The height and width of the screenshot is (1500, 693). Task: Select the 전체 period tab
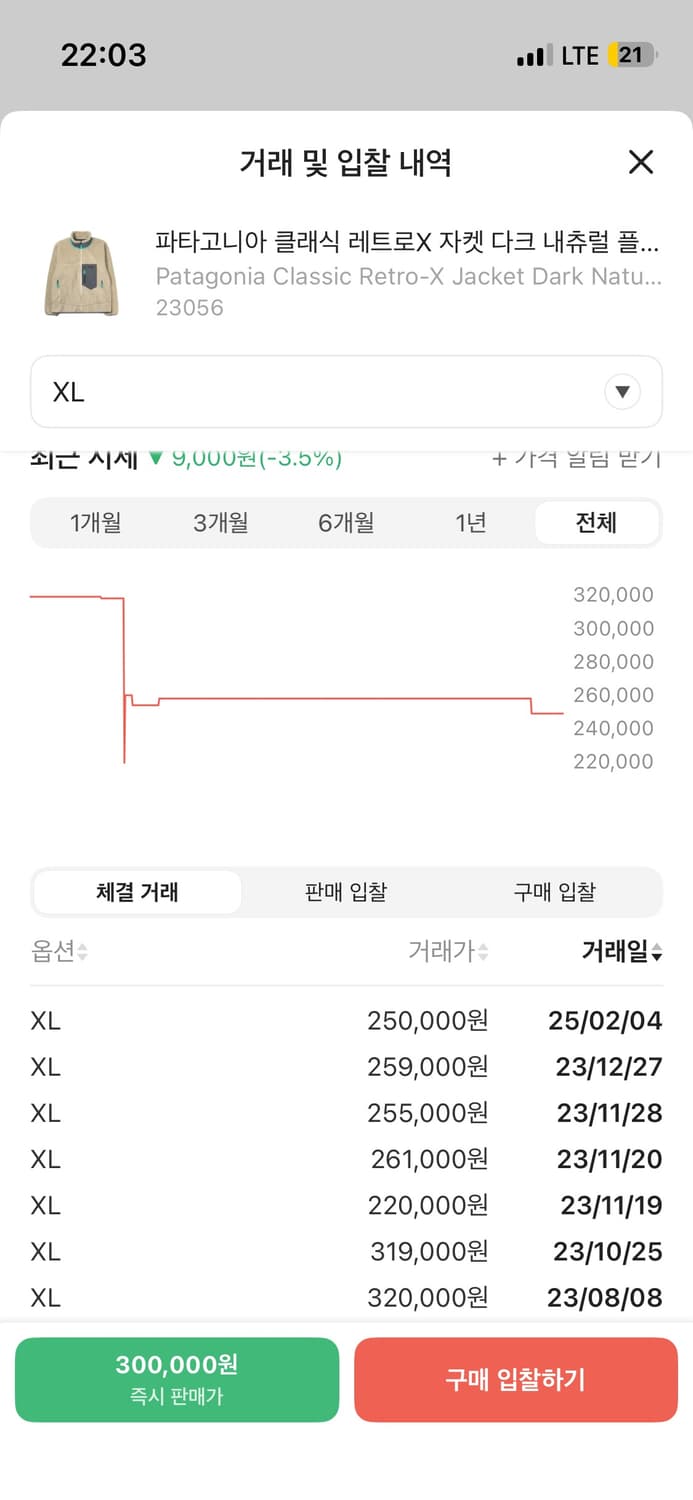(597, 522)
